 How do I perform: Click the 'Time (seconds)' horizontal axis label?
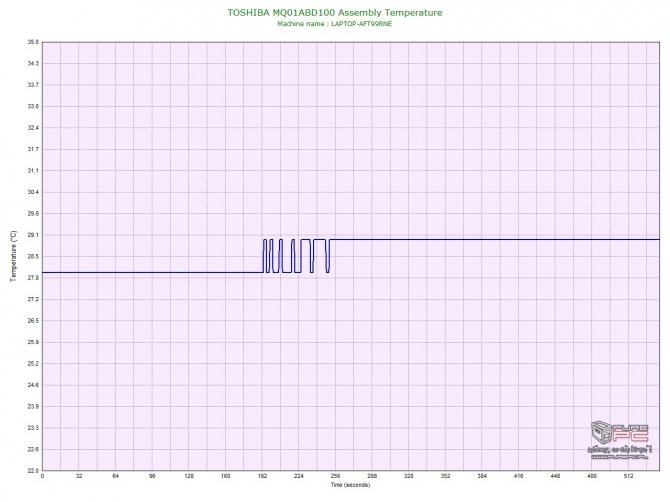[350, 485]
